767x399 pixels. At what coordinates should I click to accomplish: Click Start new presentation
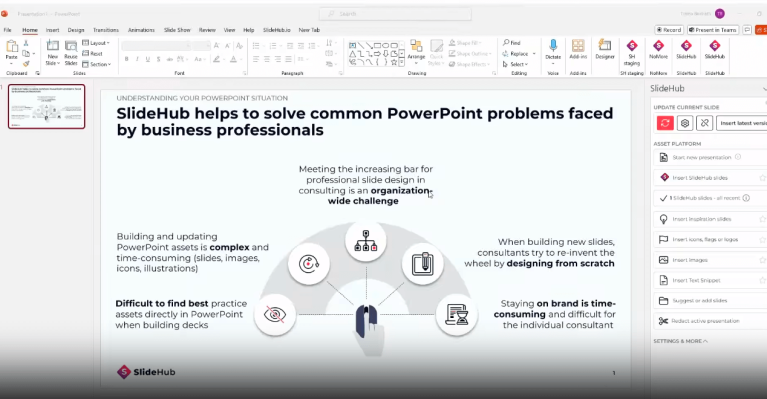point(710,157)
